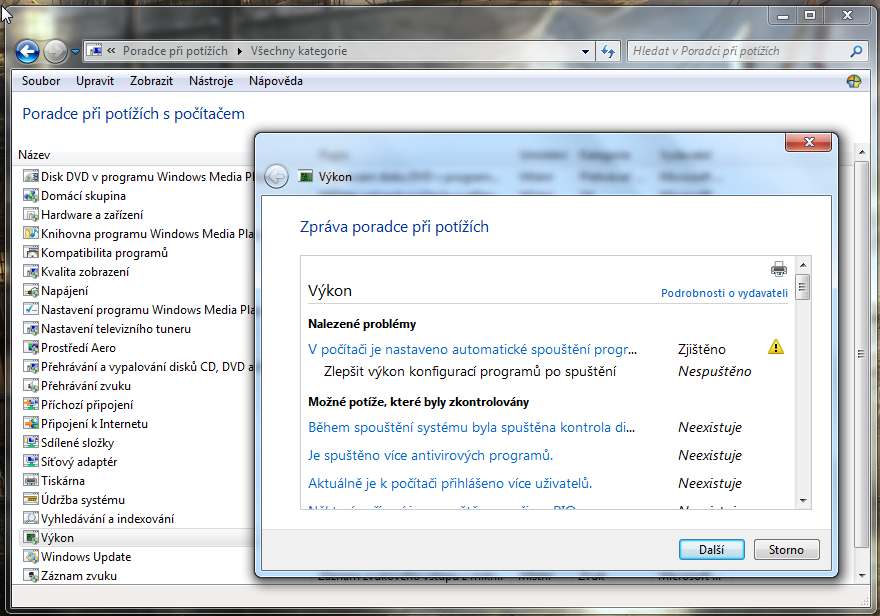This screenshot has width=880, height=616.
Task: Open 'Během spouštění systému byla spuštěna kontrola' link
Action: (x=471, y=427)
